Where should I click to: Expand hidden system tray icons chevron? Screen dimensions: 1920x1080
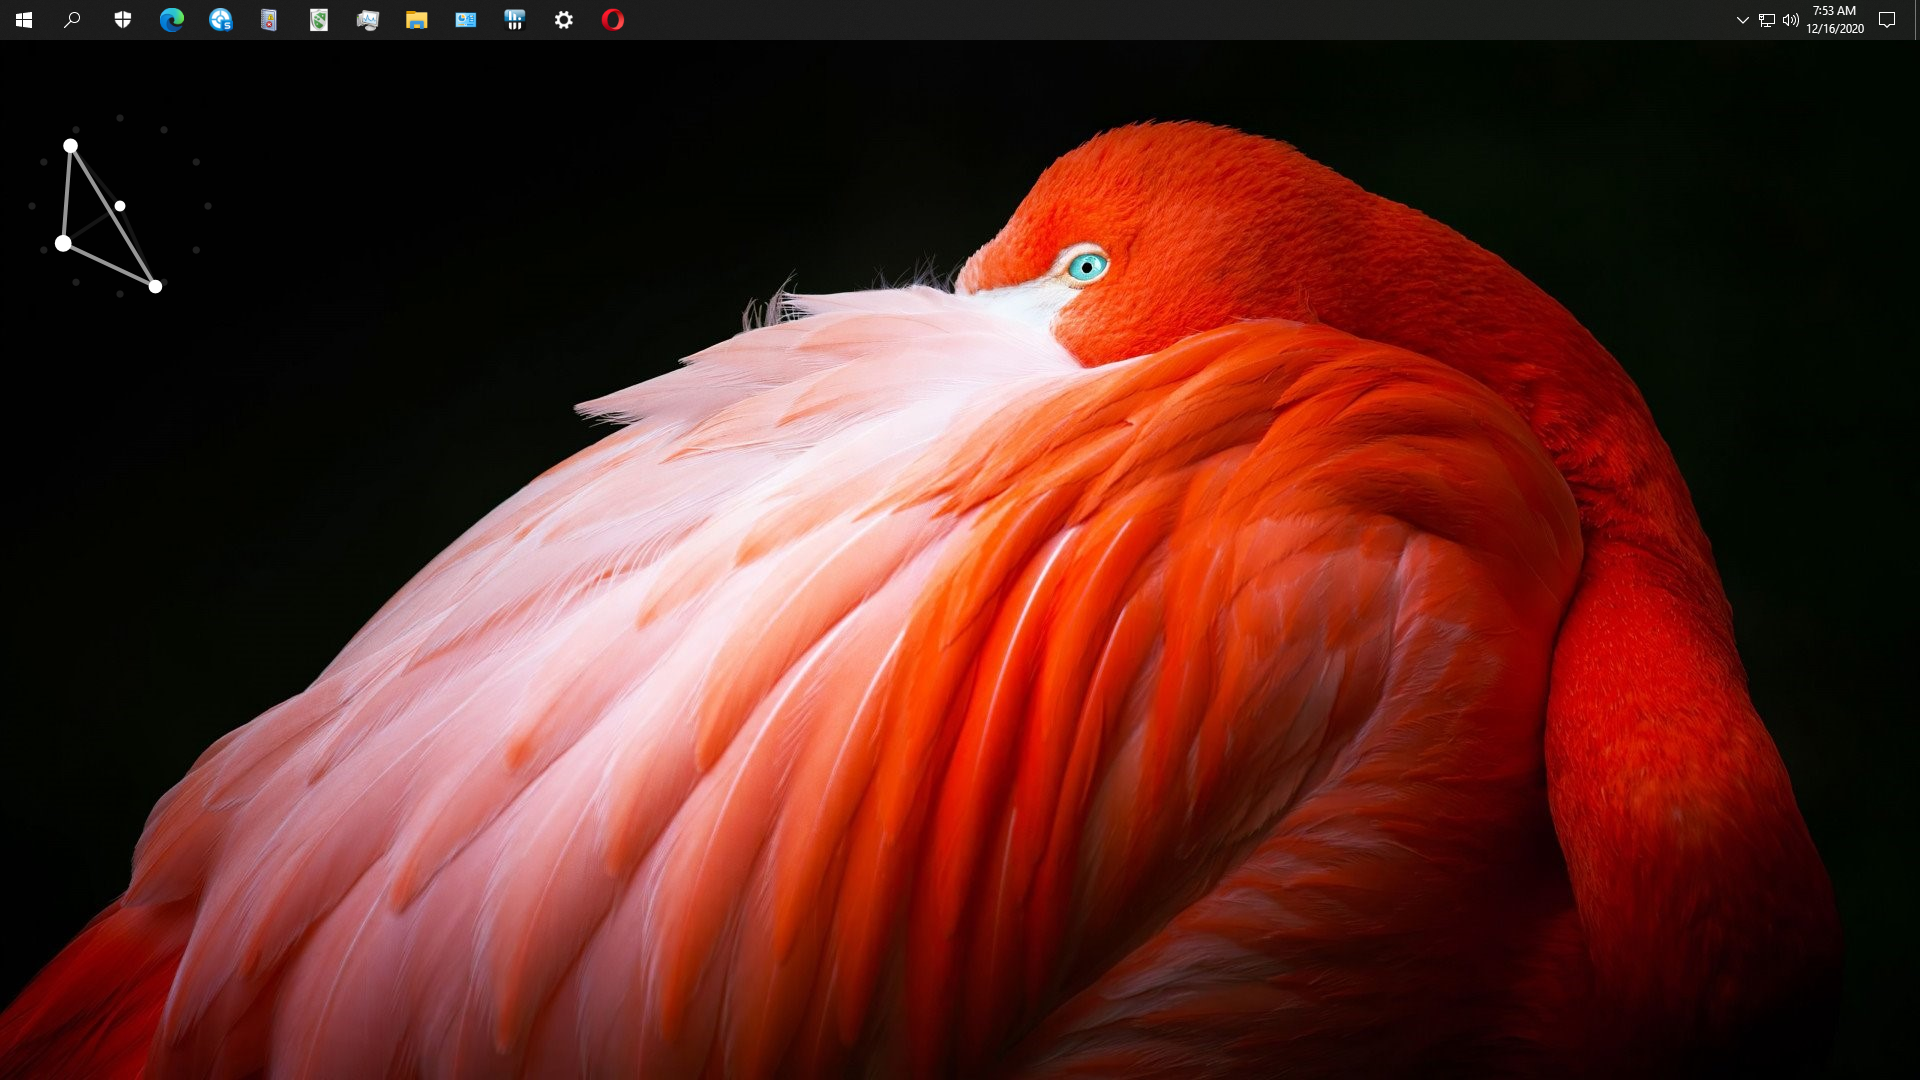1742,20
